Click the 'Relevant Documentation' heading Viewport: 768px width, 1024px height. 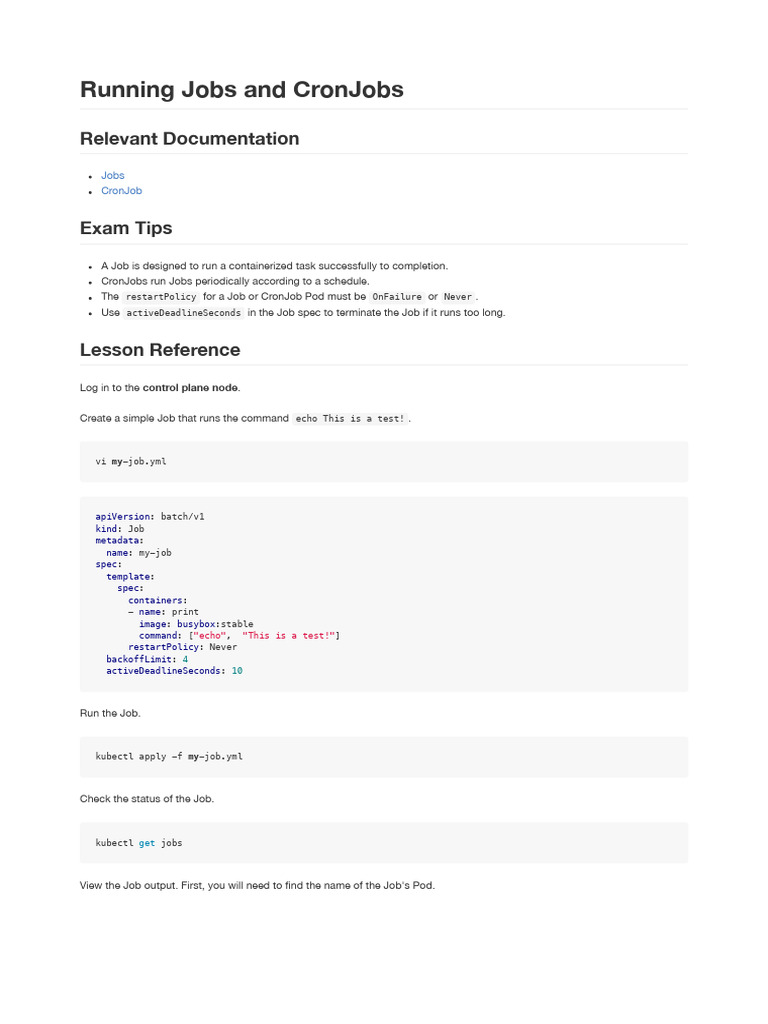[x=189, y=138]
